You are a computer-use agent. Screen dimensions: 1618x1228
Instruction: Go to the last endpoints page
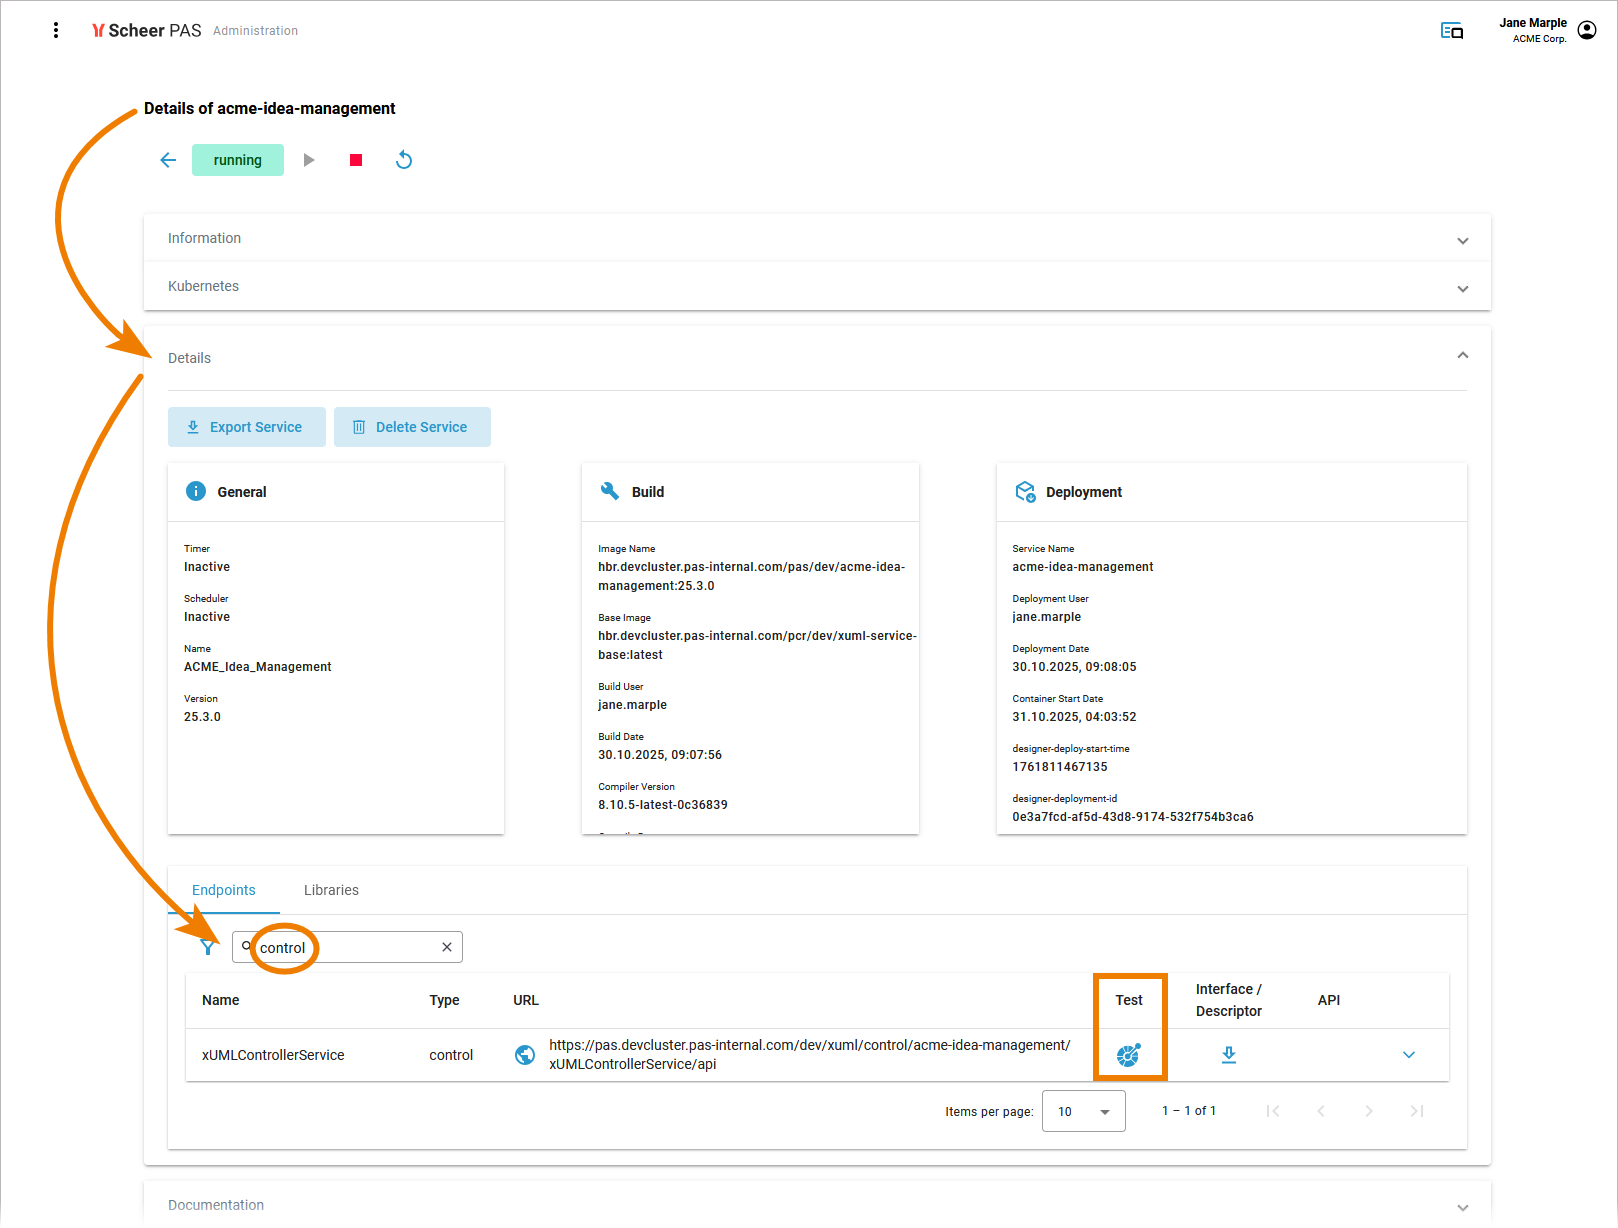click(x=1417, y=1111)
